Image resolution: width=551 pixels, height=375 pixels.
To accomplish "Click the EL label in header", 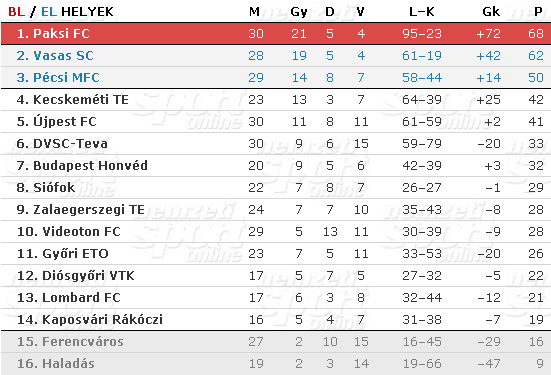I will click(x=49, y=12).
